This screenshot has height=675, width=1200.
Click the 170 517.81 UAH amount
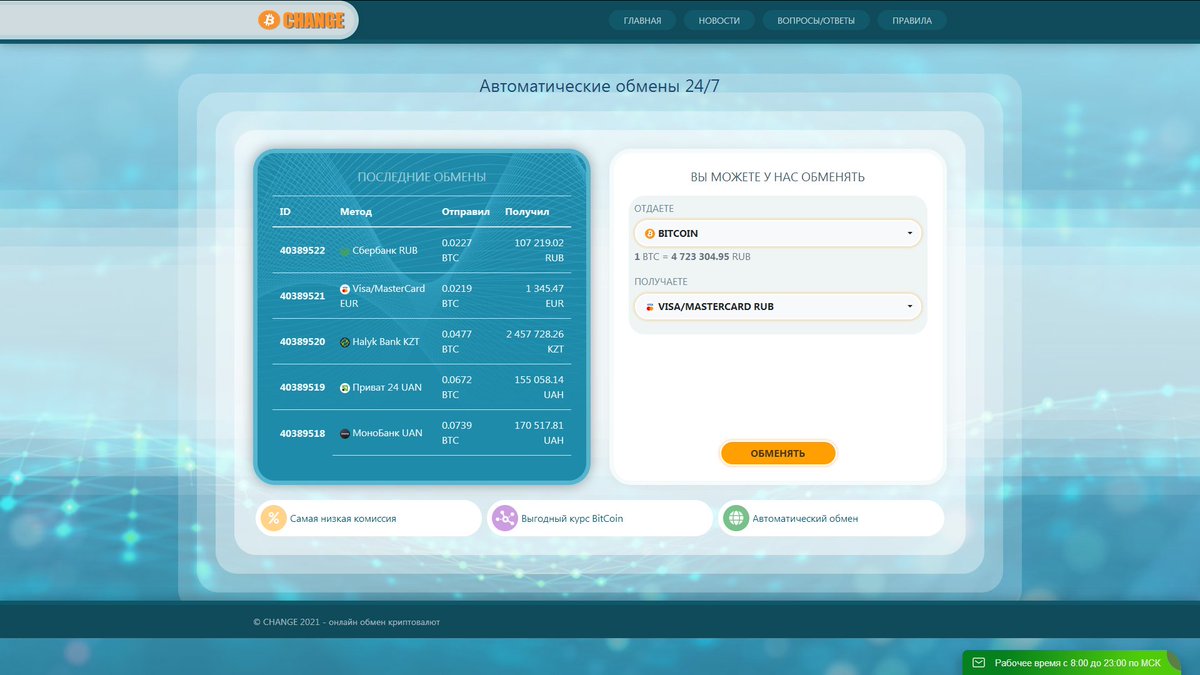pyautogui.click(x=539, y=433)
